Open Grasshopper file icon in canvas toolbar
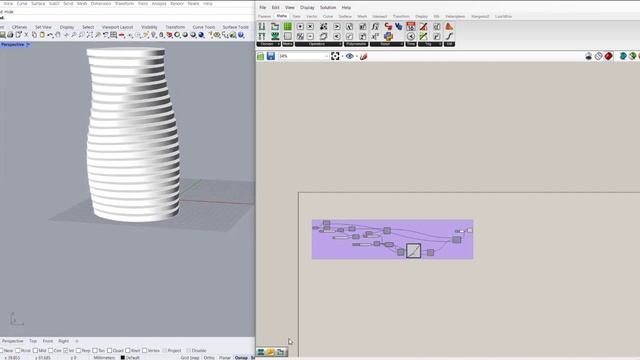Viewport: 640px width, 360px height. click(260, 56)
